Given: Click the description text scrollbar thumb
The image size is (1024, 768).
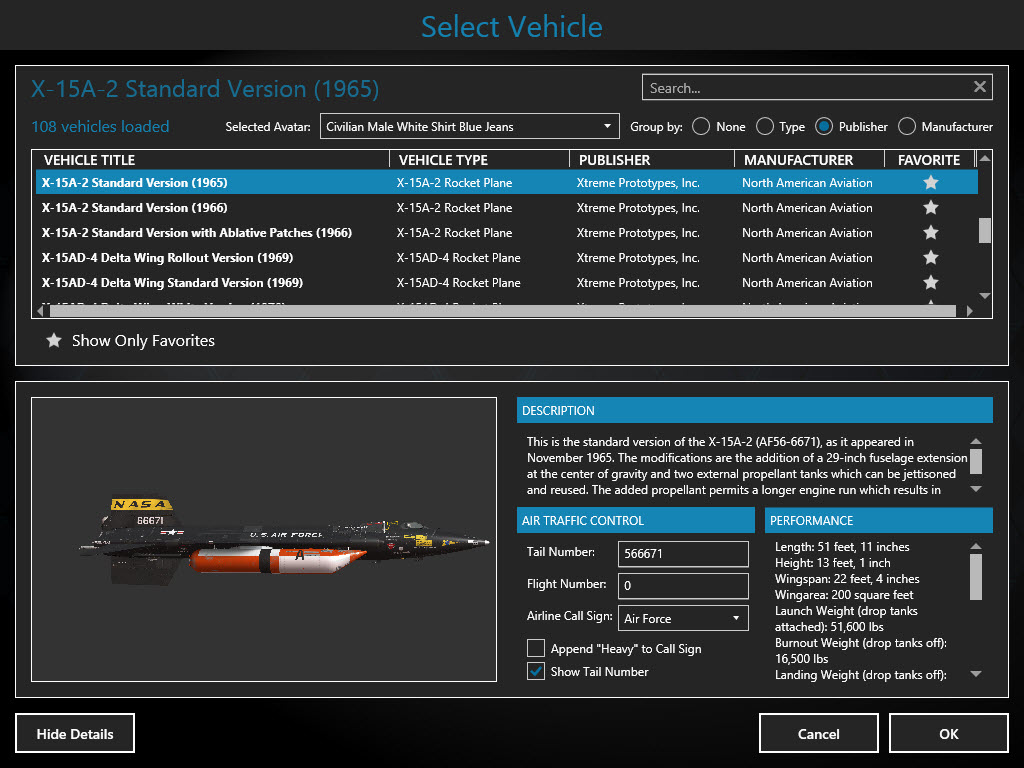Looking at the screenshot, I should click(x=976, y=460).
